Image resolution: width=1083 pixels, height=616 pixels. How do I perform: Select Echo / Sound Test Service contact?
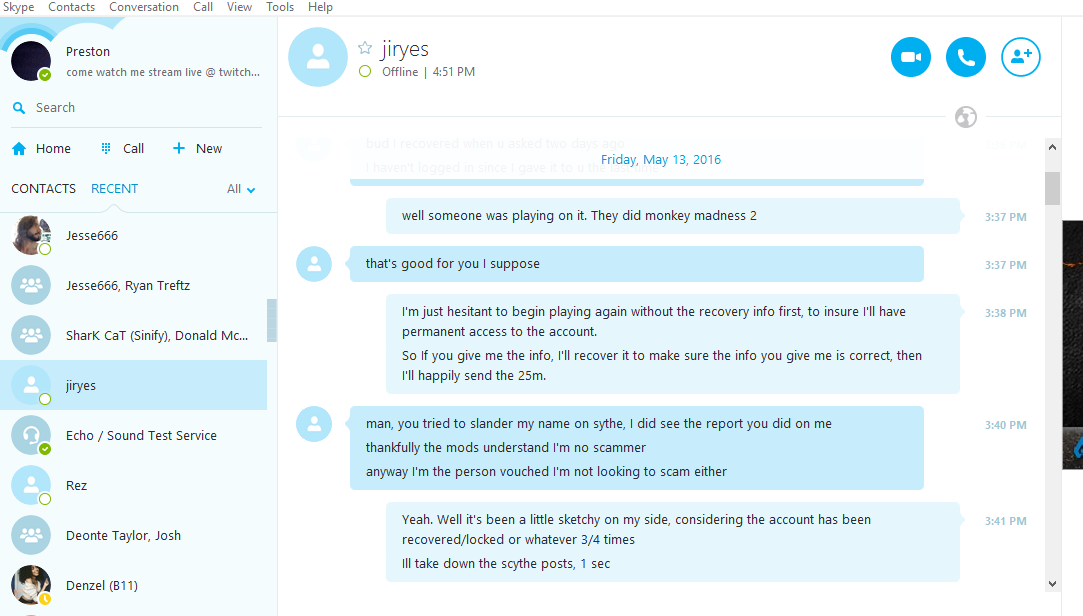tap(134, 435)
